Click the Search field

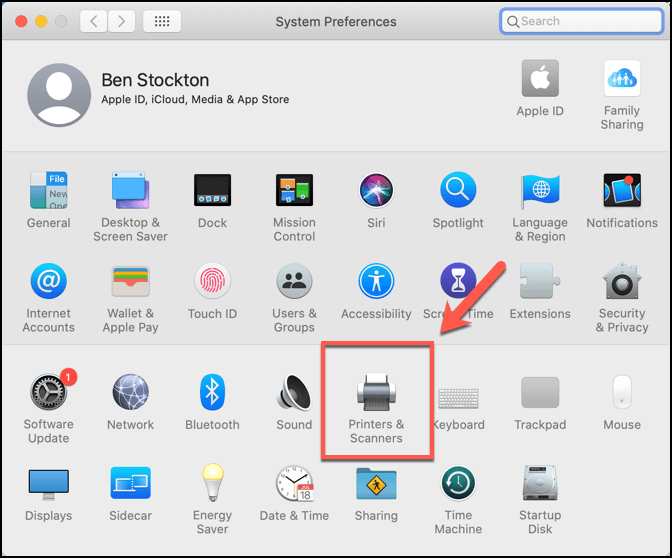coord(582,21)
